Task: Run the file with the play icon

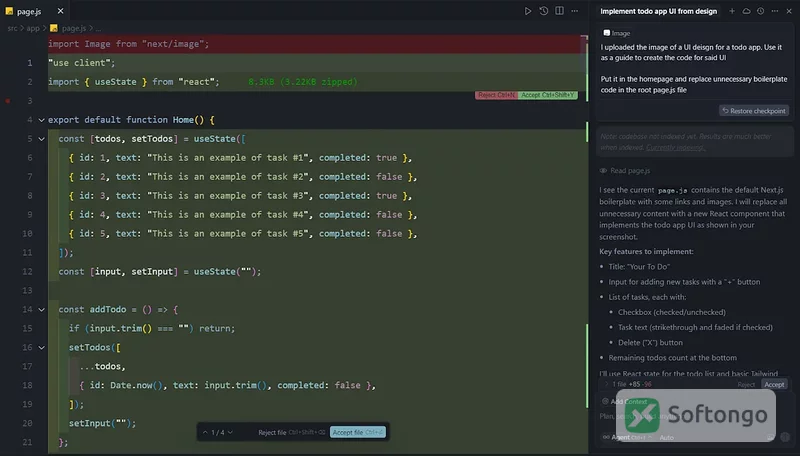Action: click(528, 11)
